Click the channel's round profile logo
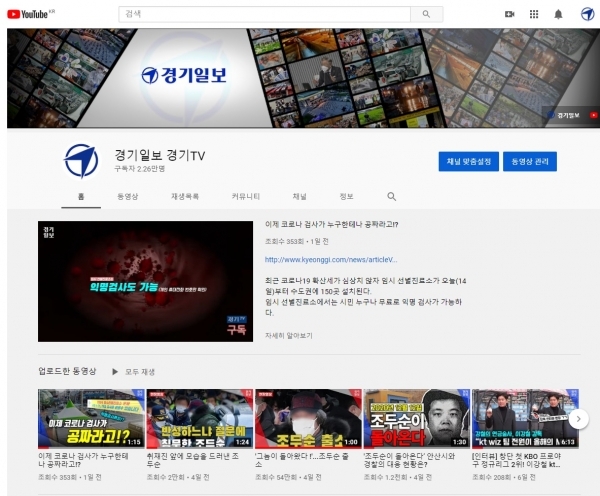600x496 pixels. 81,161
